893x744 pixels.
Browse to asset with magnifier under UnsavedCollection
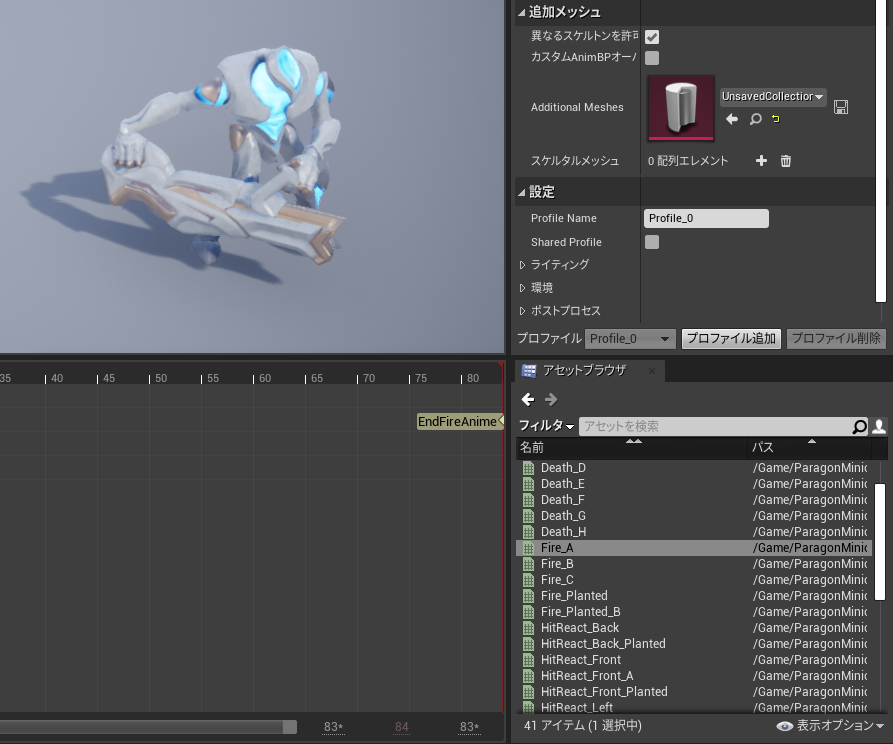[755, 118]
